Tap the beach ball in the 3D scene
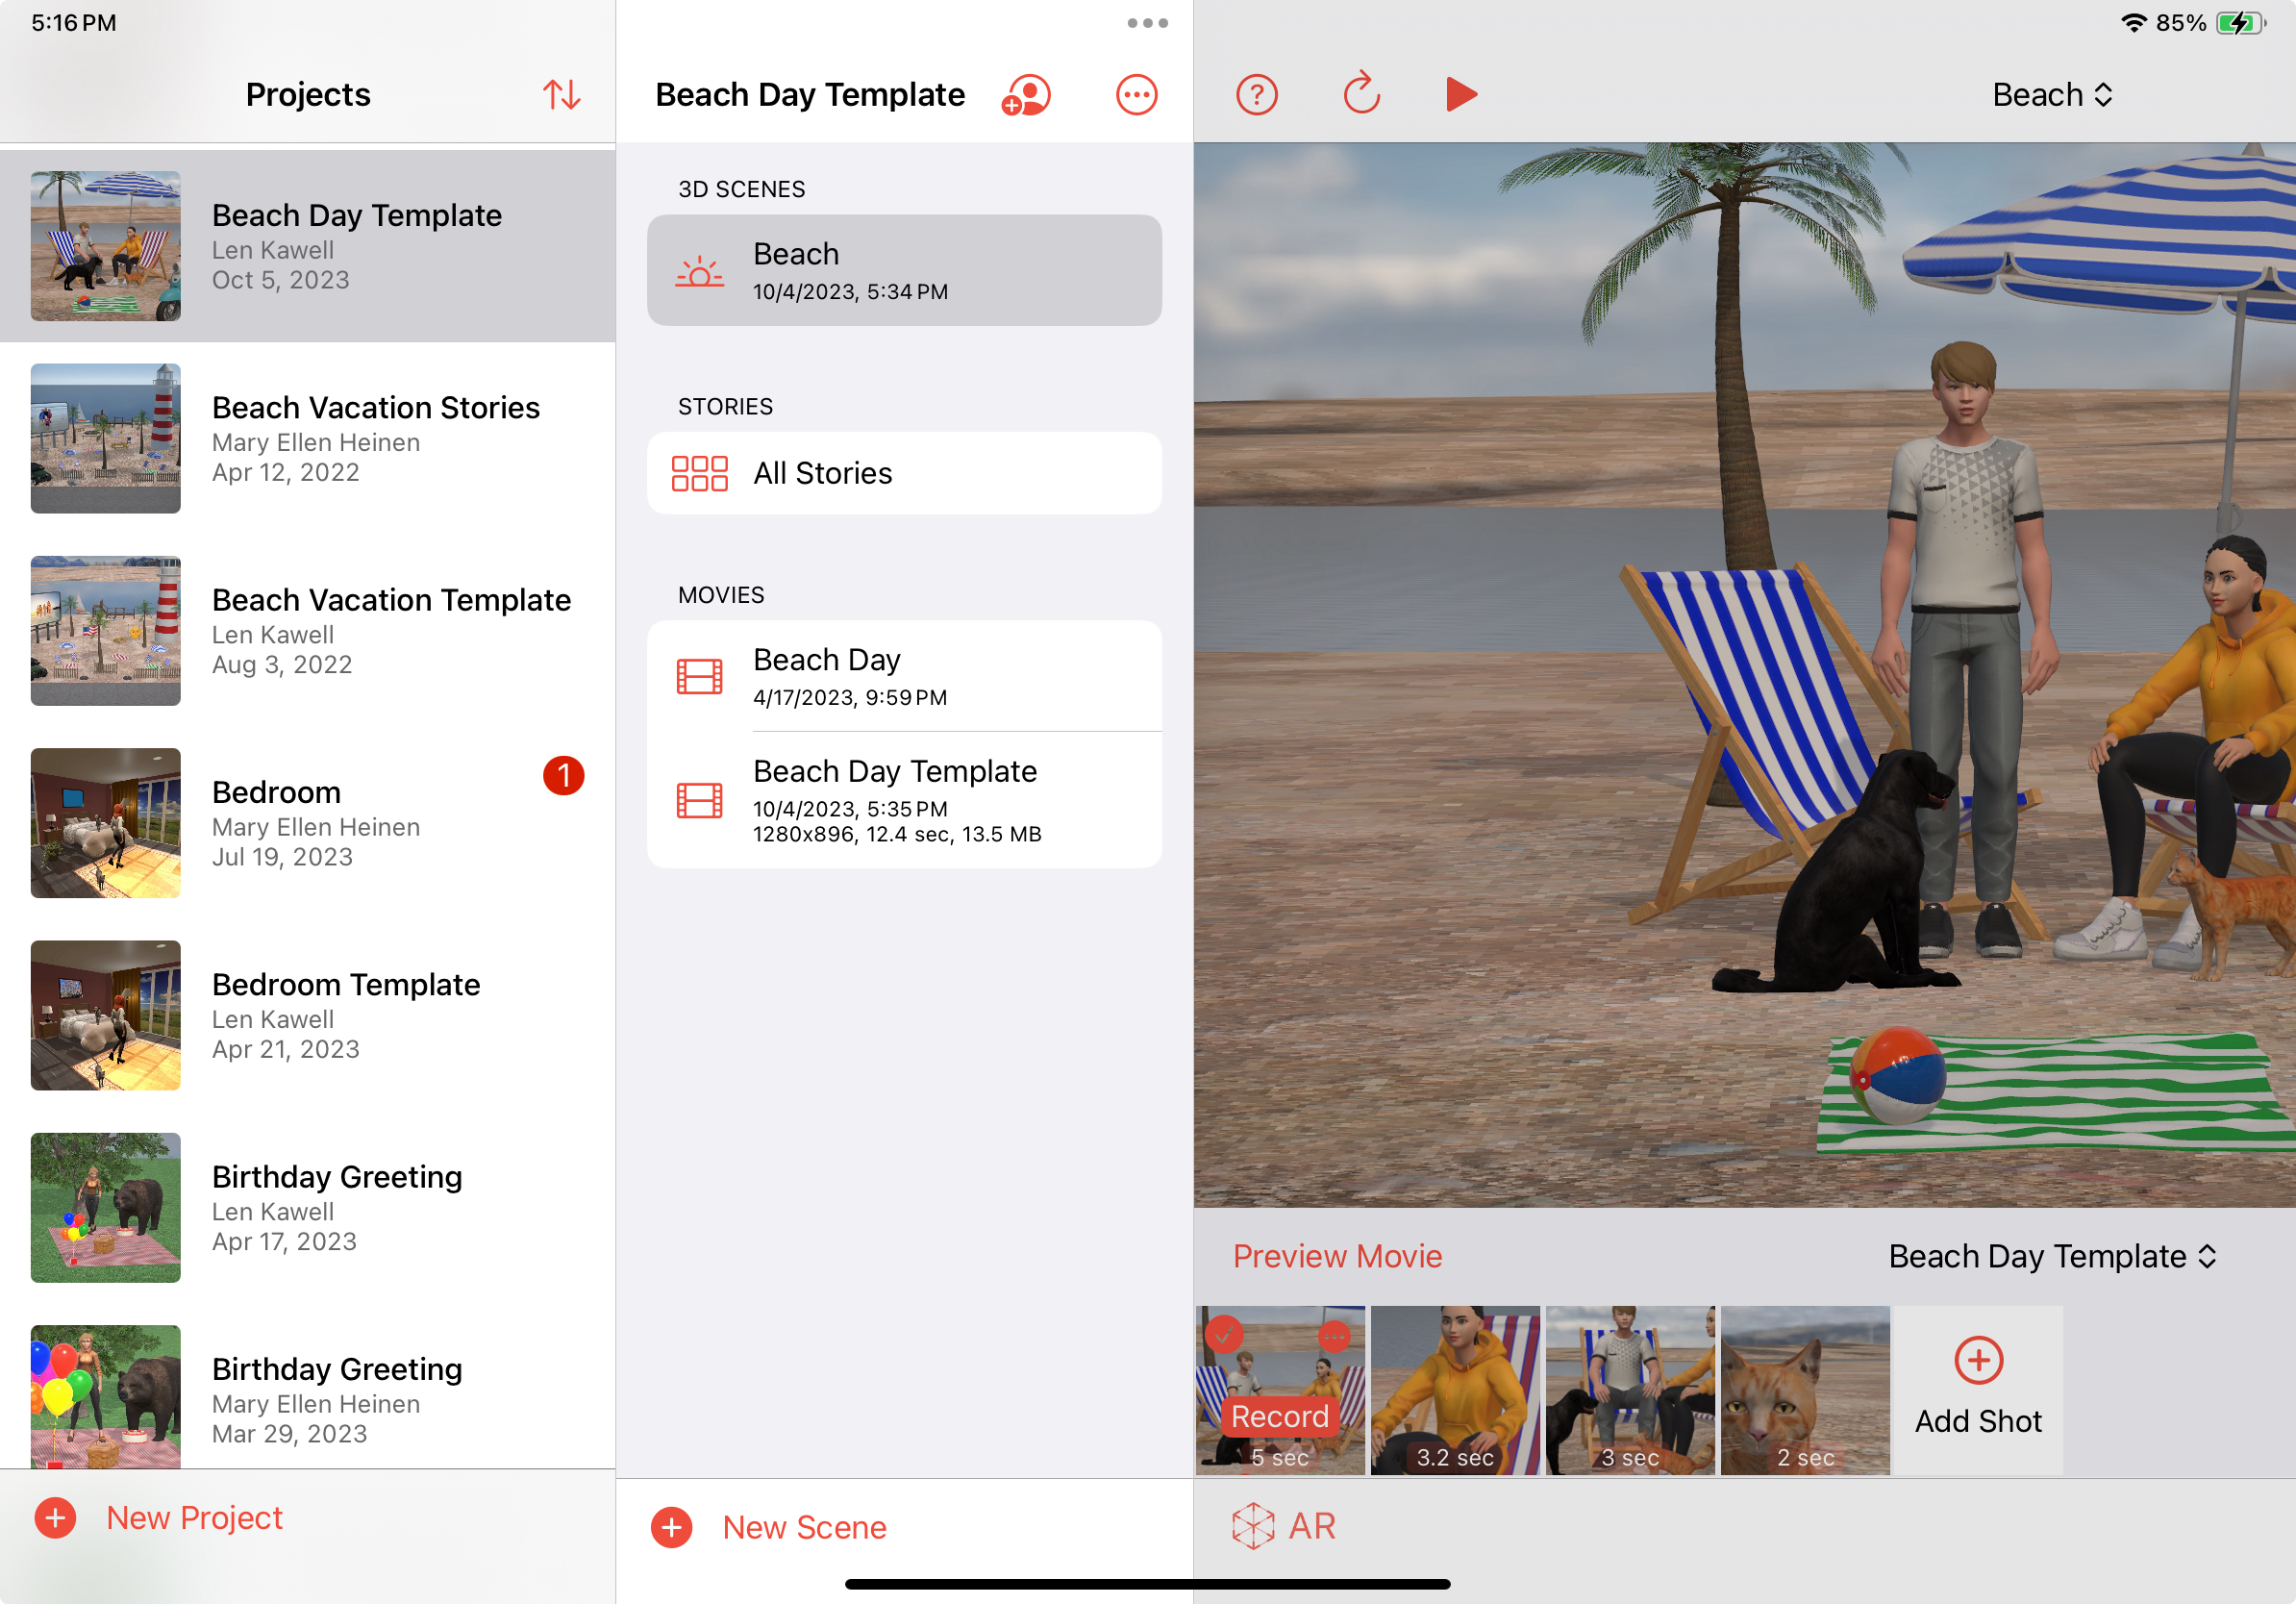Screen dimensions: 2296x1604 tap(1897, 1076)
